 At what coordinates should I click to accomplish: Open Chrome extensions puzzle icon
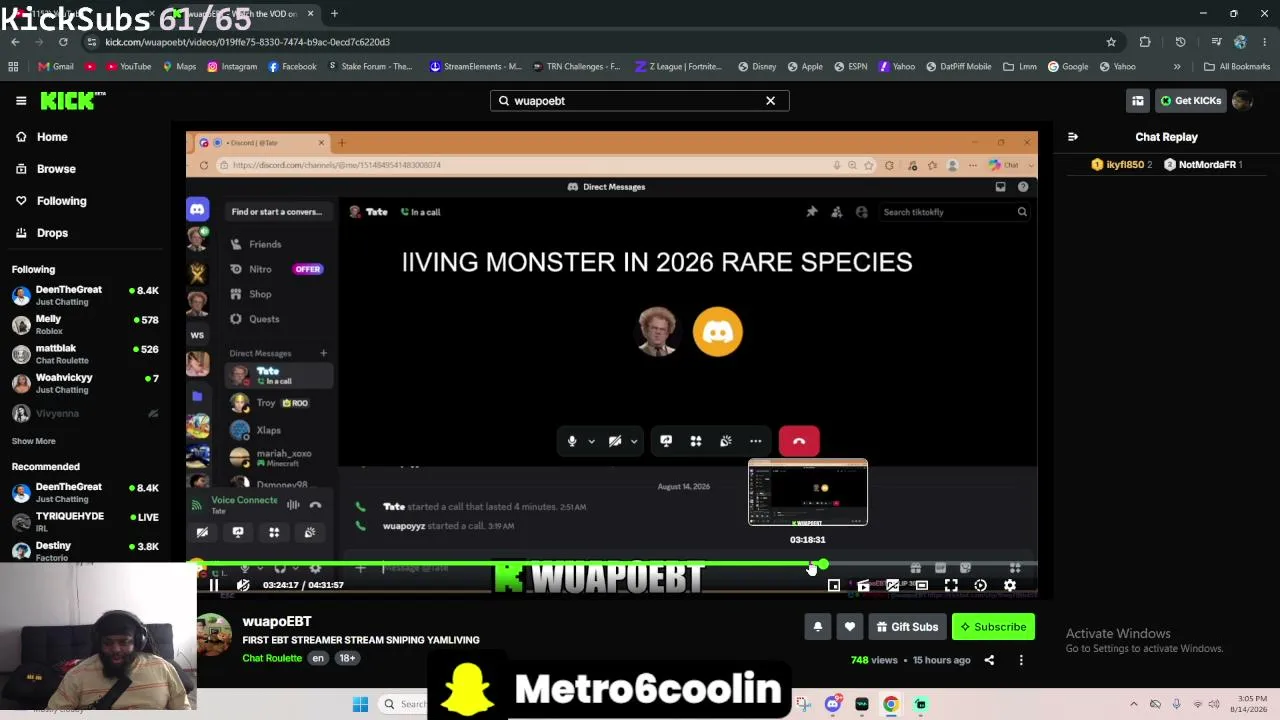coord(1145,42)
